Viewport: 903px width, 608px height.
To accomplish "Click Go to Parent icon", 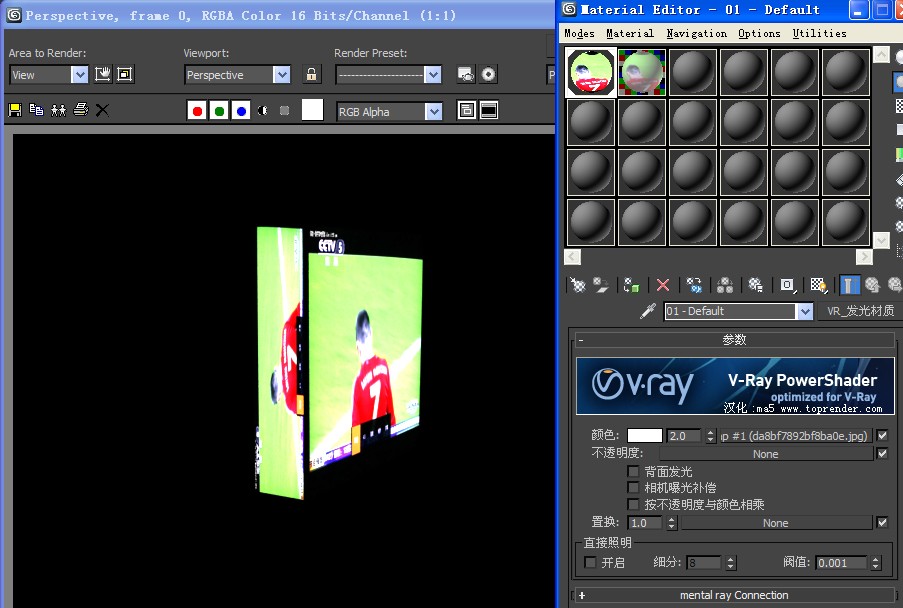I will pos(872,284).
